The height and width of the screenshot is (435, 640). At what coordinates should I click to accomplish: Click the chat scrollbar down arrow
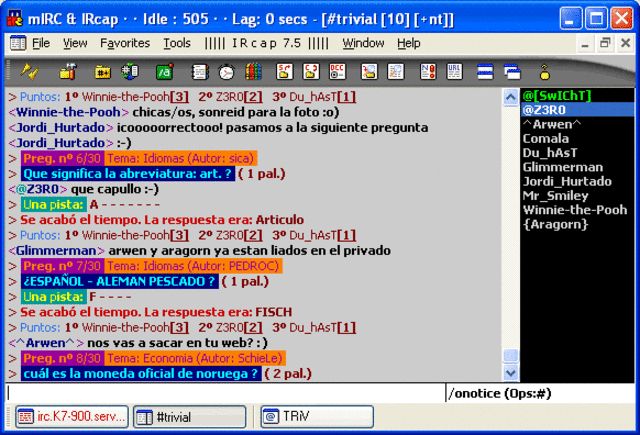click(510, 373)
